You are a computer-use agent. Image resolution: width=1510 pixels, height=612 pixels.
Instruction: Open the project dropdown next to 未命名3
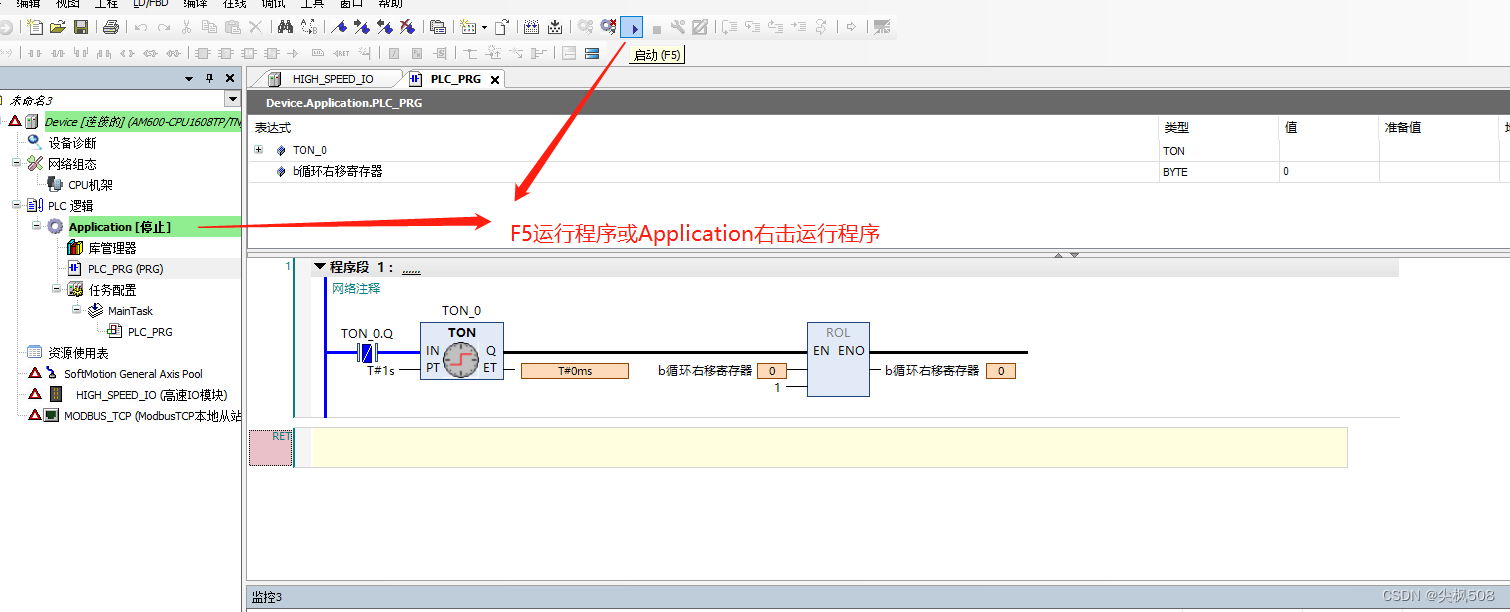coord(232,99)
